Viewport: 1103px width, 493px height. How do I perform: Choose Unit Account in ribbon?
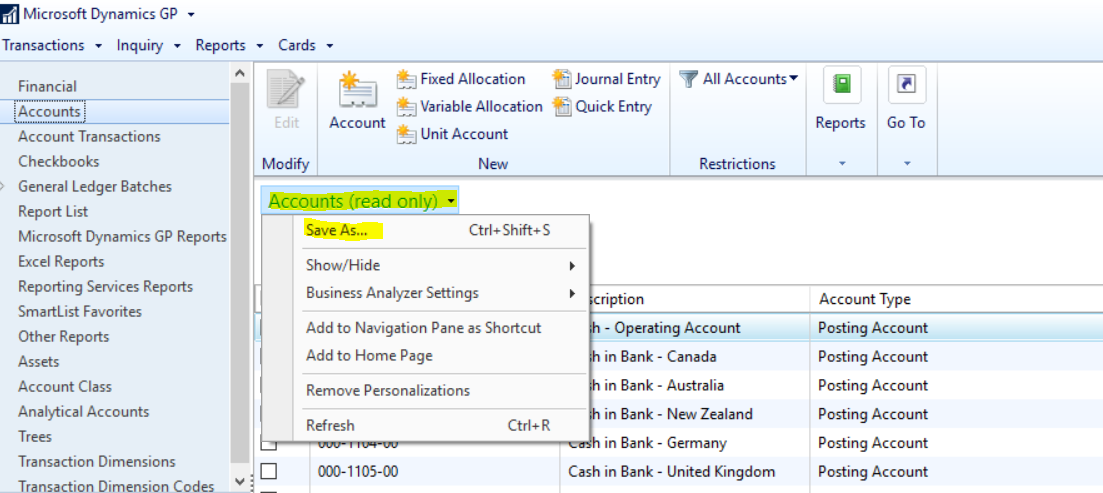[452, 134]
